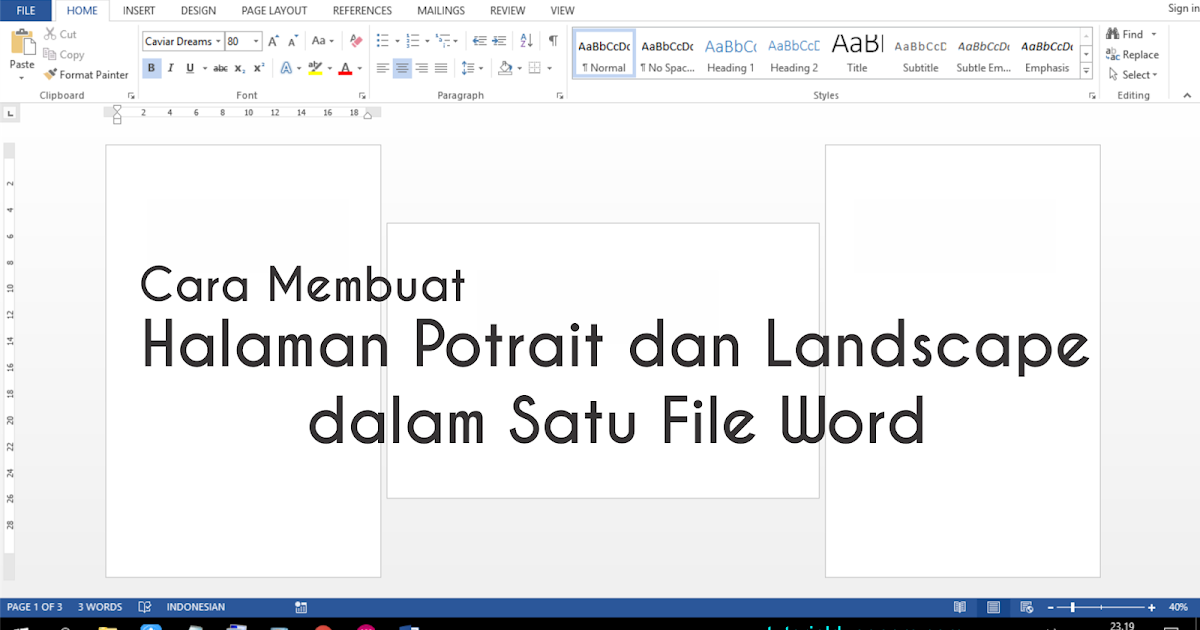Apply borders to the paragraph

point(535,68)
